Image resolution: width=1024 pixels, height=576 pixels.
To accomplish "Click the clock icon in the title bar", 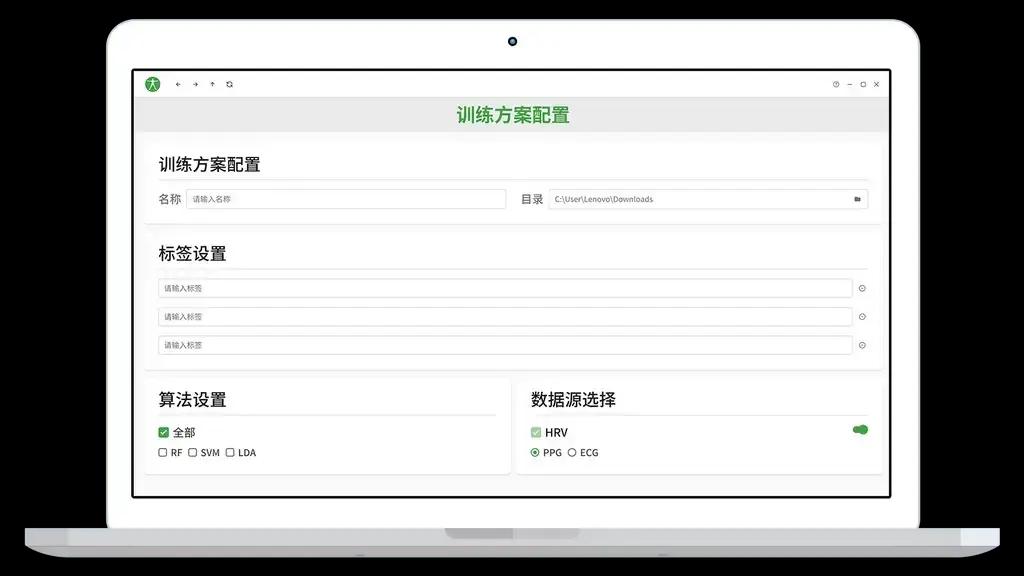I will 836,85.
